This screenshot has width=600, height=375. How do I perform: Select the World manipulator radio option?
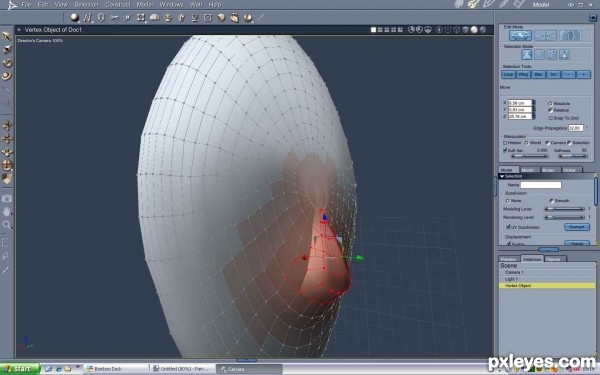pos(527,143)
